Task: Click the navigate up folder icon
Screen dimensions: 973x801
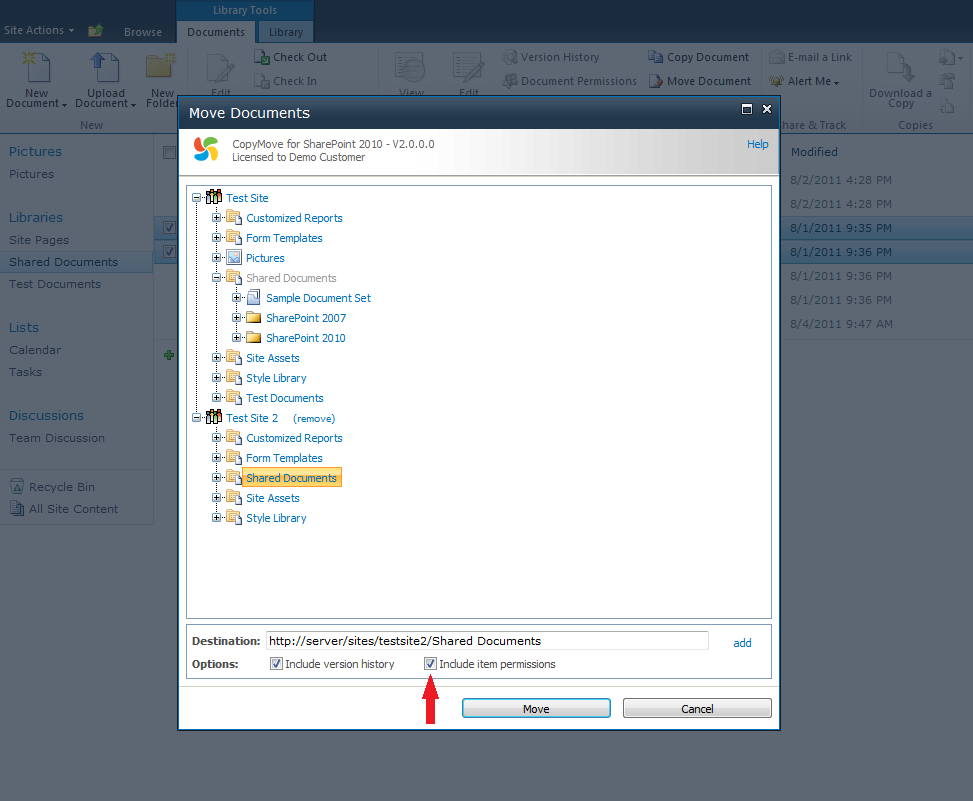Action: pos(96,30)
